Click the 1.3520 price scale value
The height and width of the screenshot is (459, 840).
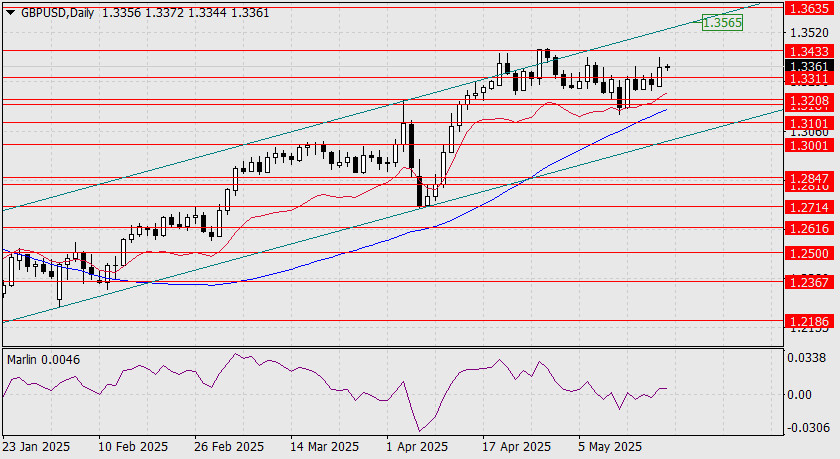(809, 32)
